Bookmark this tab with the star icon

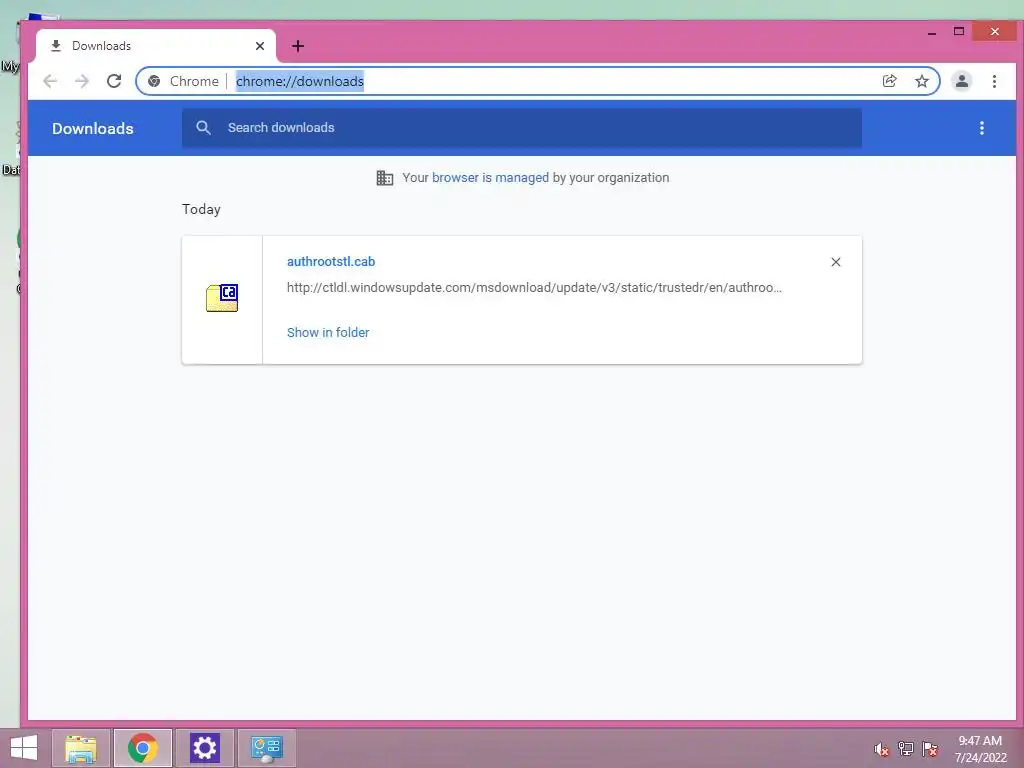click(921, 81)
